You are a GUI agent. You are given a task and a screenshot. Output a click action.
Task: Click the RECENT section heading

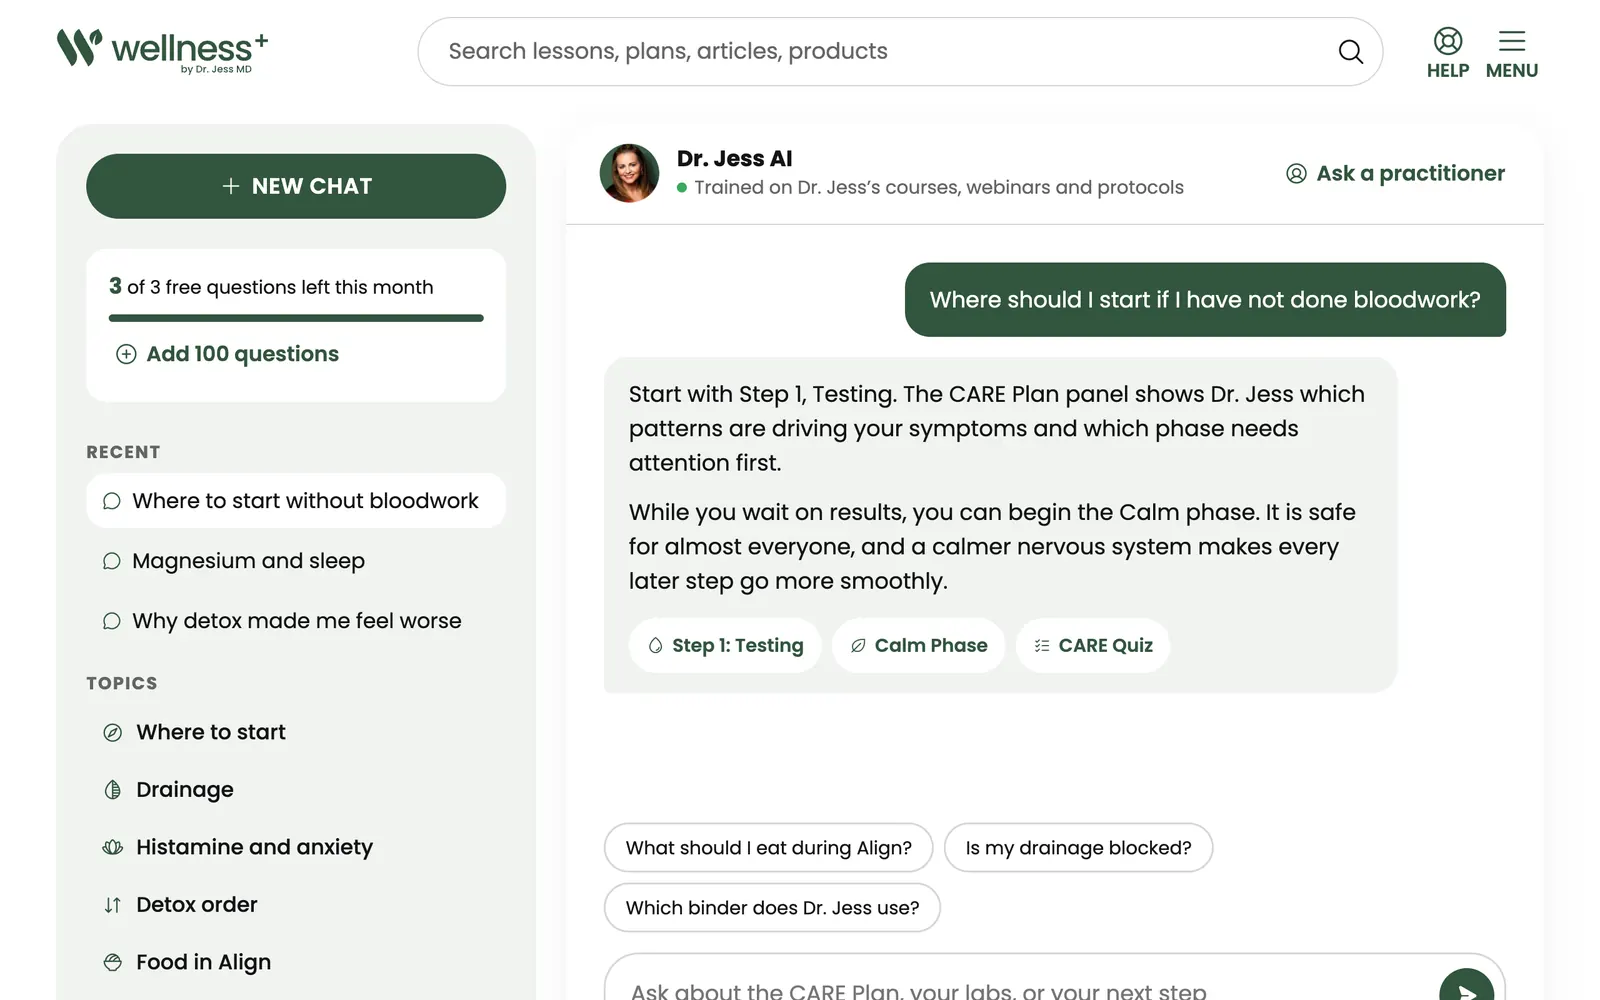[123, 452]
